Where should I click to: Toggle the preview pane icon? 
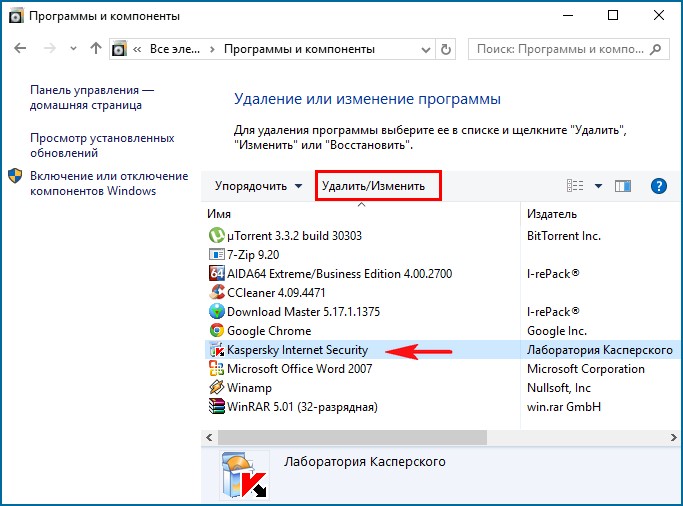pyautogui.click(x=622, y=186)
